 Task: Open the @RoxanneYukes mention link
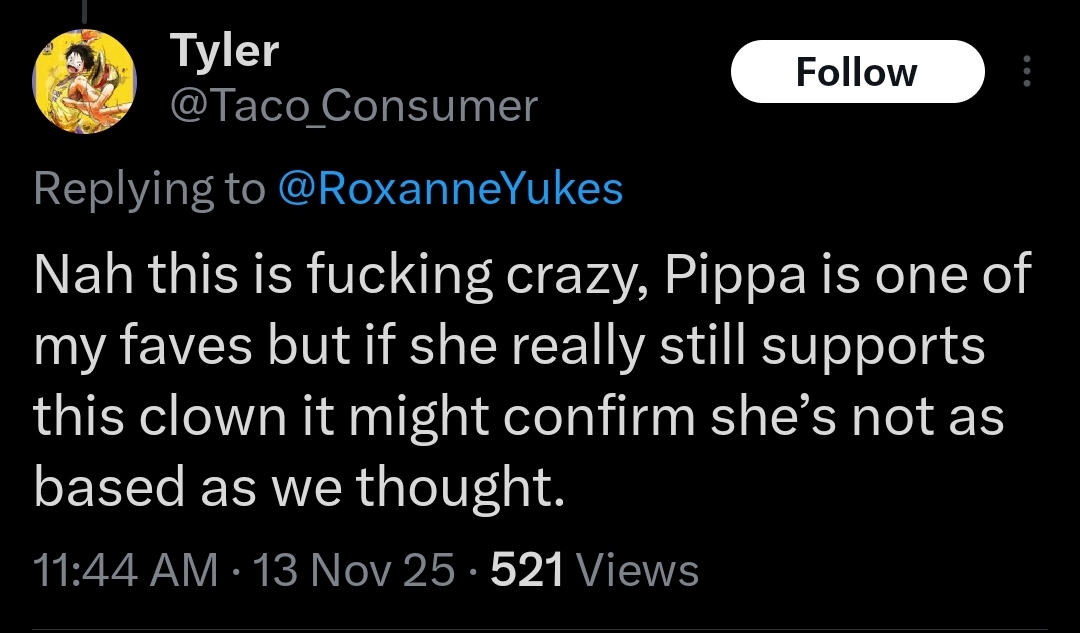tap(449, 188)
